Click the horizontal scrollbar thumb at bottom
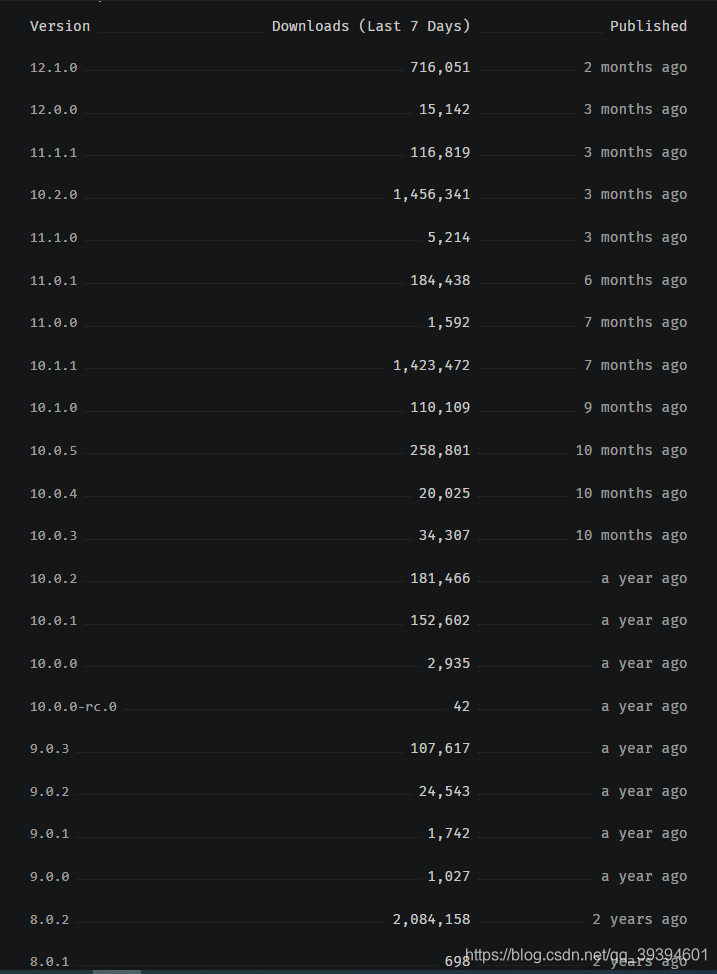Screen dimensions: 717x974 coord(117,972)
